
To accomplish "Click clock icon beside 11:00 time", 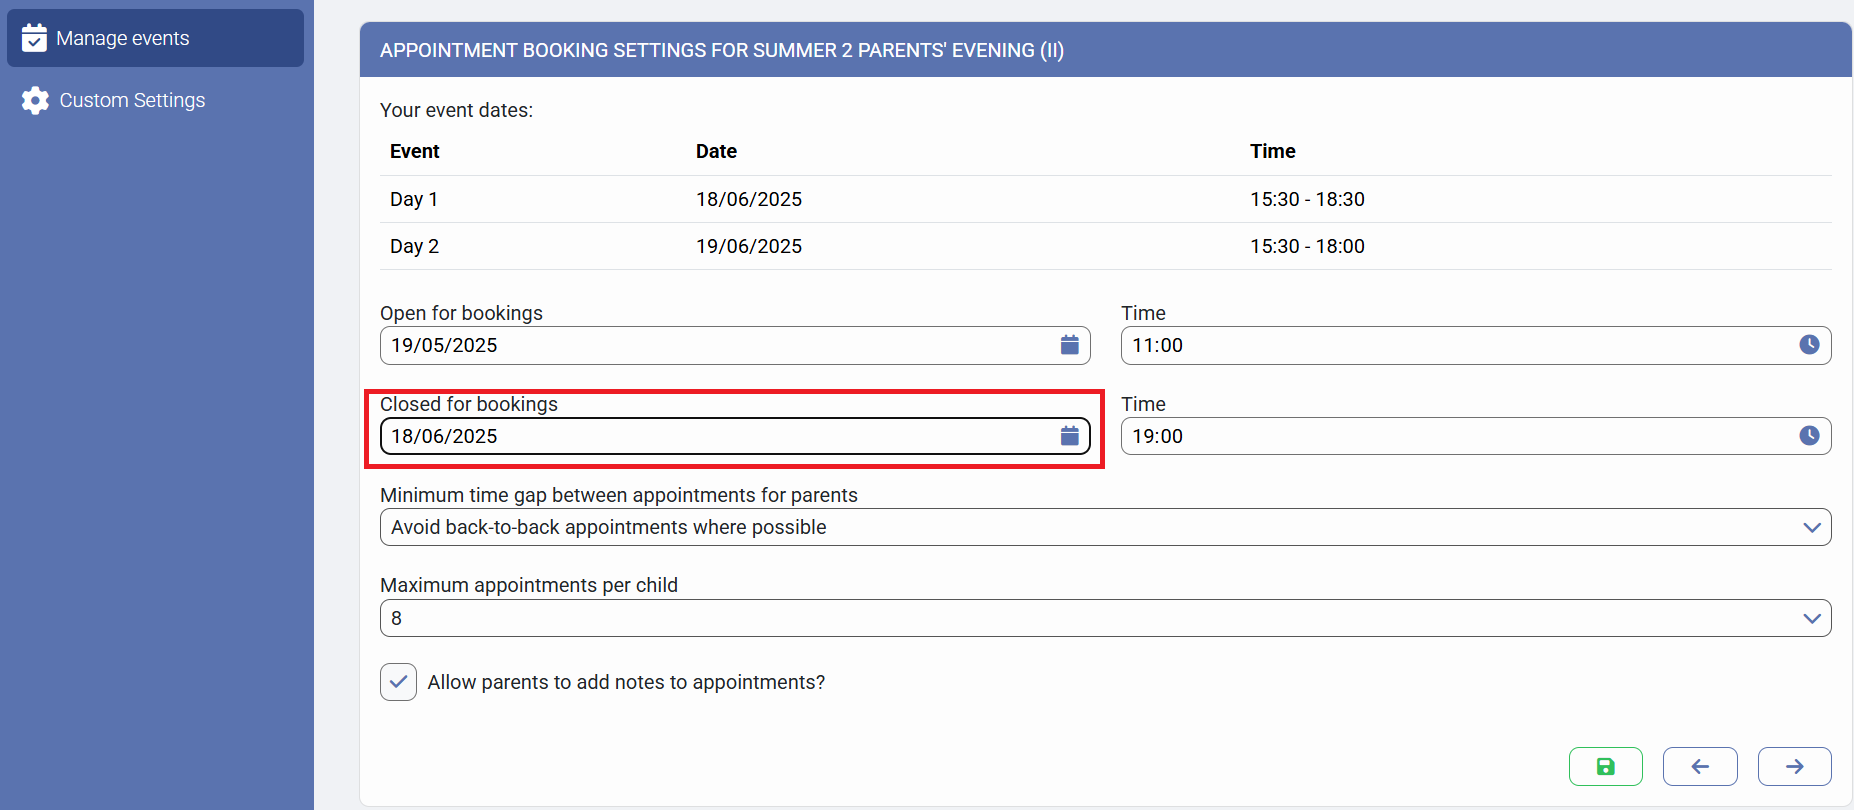I will click(x=1809, y=345).
